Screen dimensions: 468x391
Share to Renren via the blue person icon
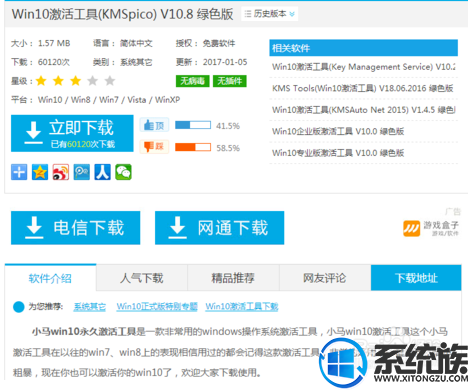(x=102, y=172)
